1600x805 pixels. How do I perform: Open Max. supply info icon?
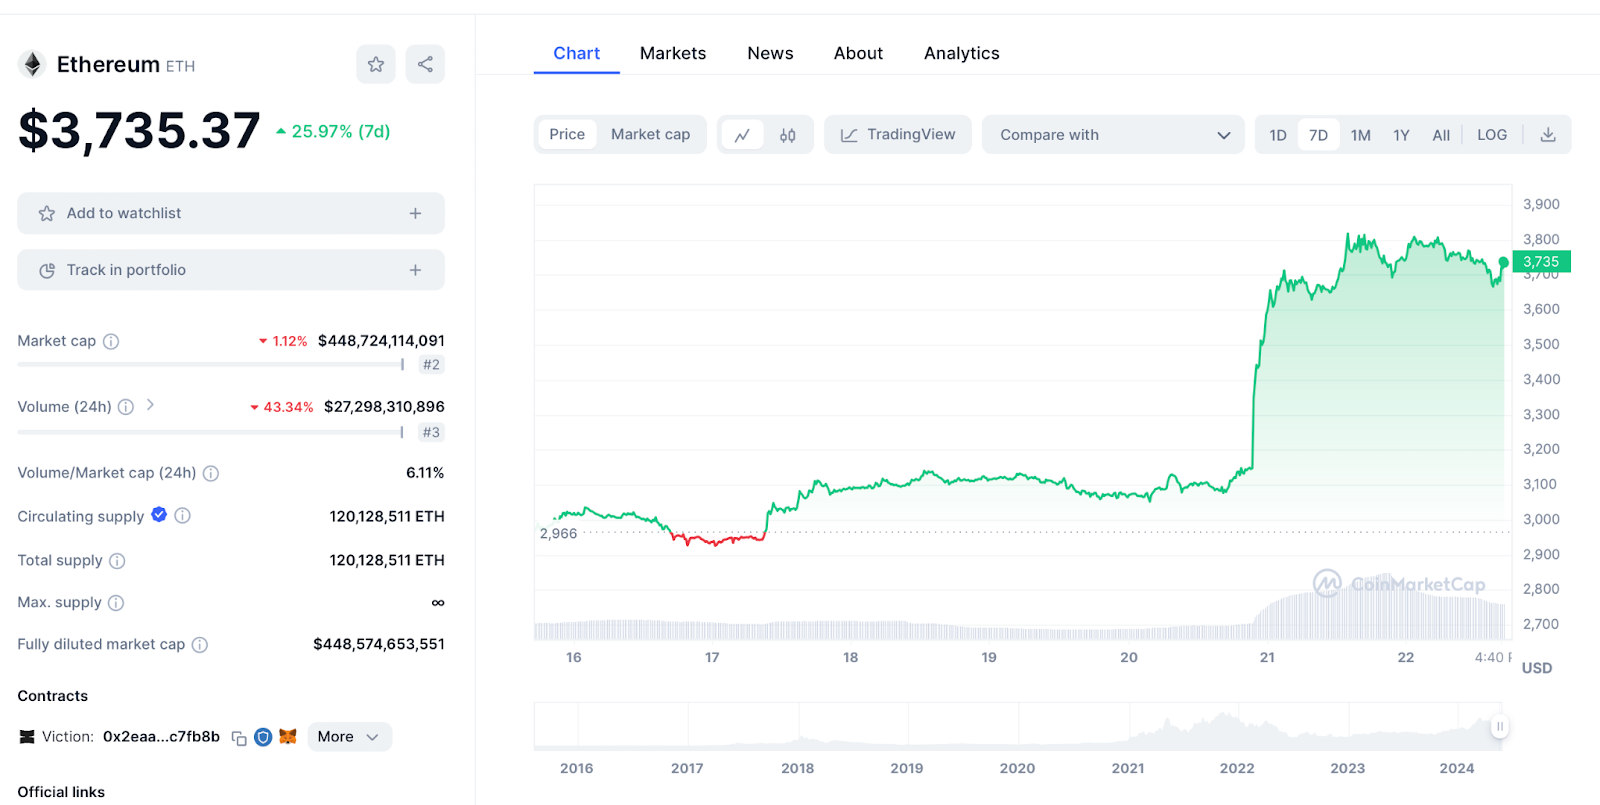(x=116, y=603)
